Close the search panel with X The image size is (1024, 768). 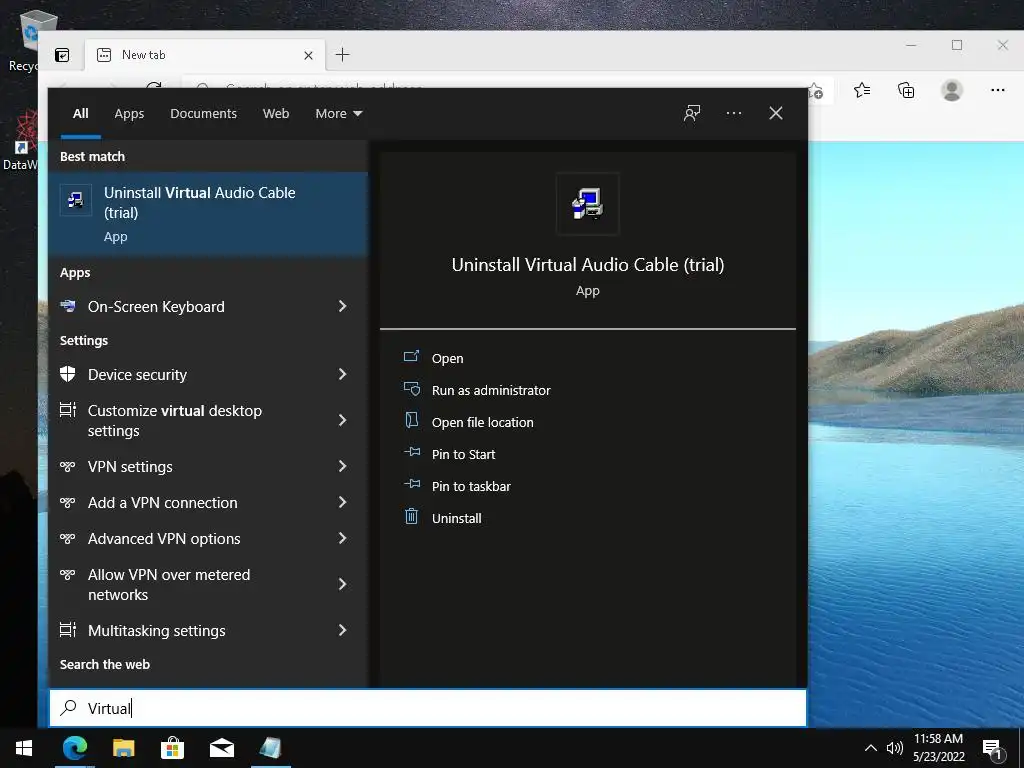pos(775,113)
